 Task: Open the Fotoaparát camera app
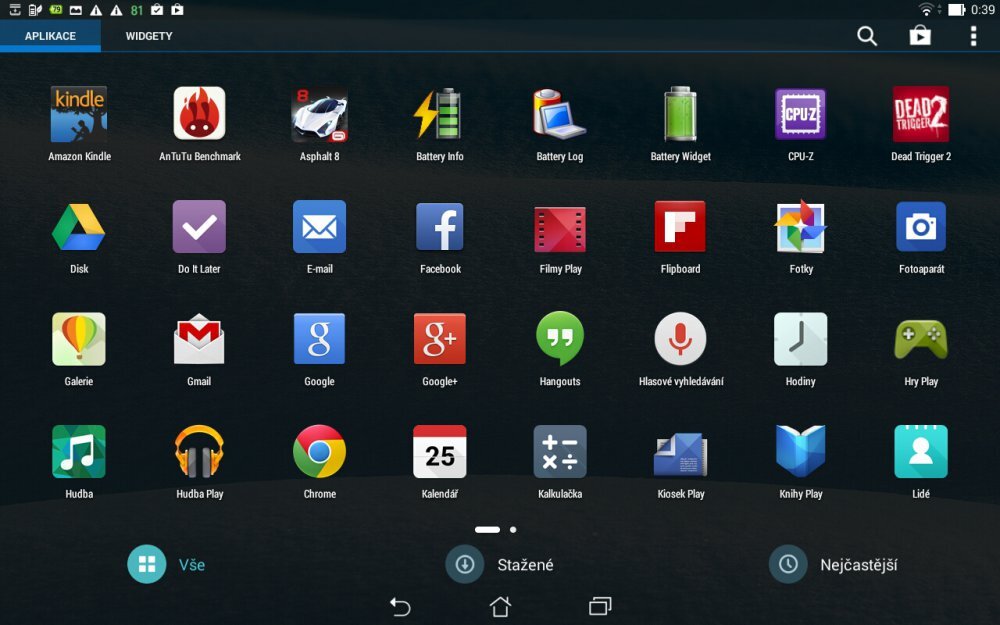(920, 225)
